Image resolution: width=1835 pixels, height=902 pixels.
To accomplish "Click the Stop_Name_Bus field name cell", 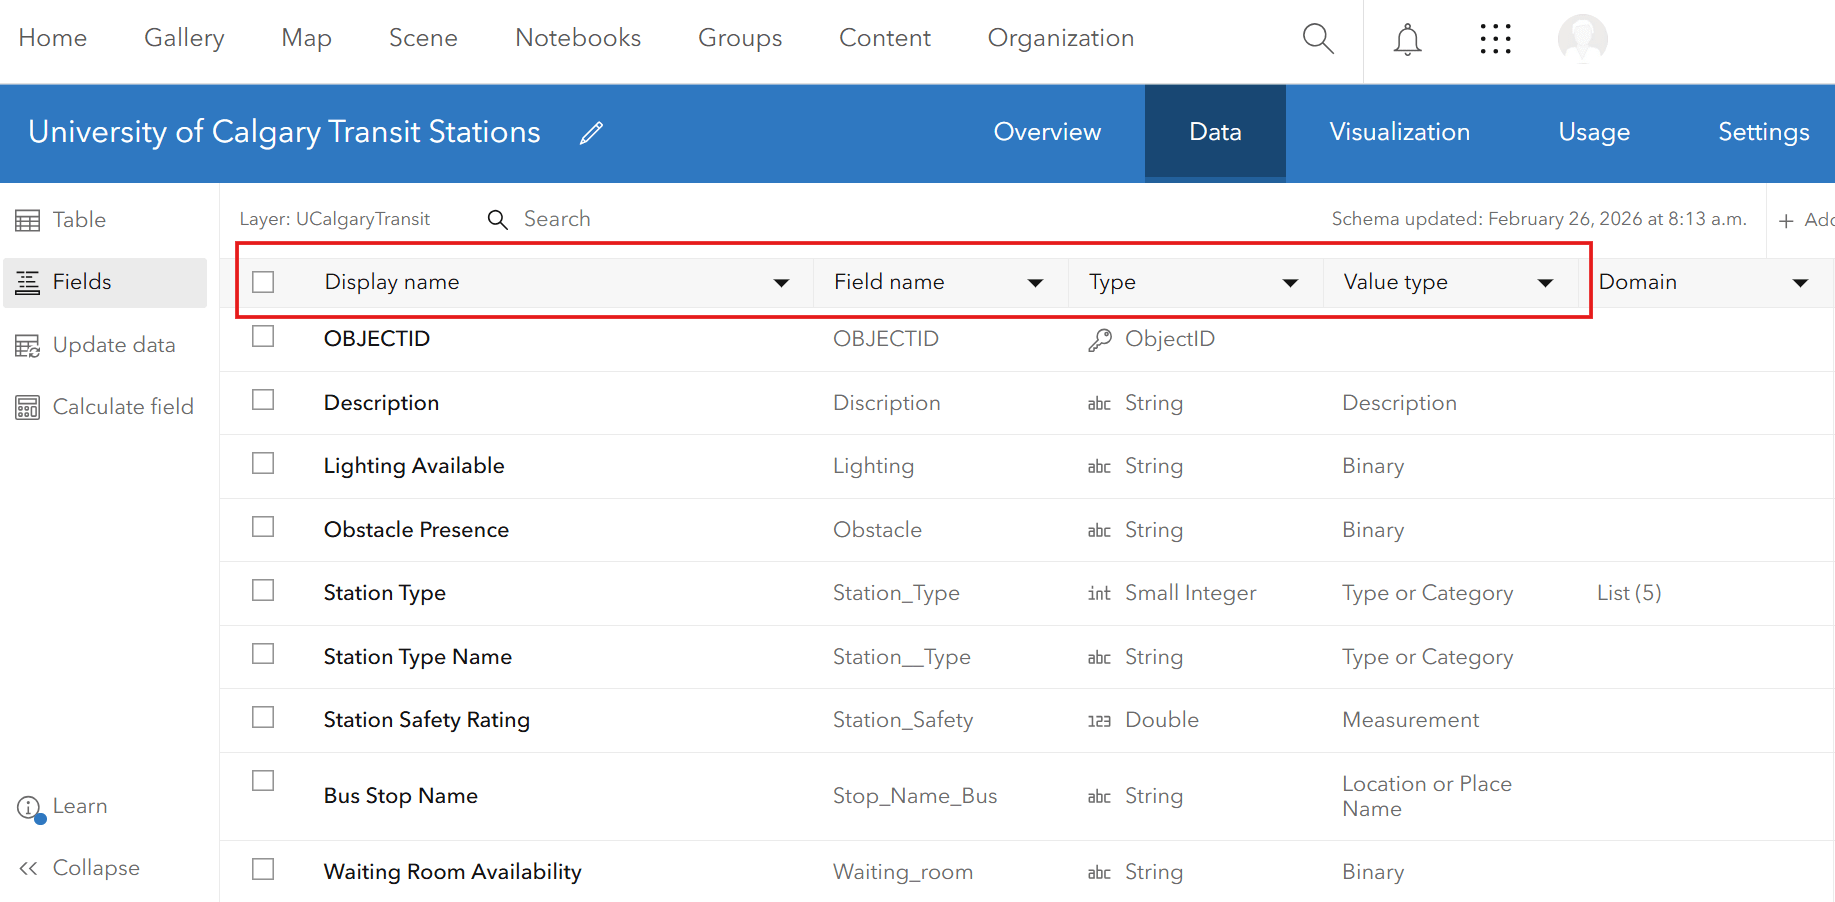I will pos(915,796).
